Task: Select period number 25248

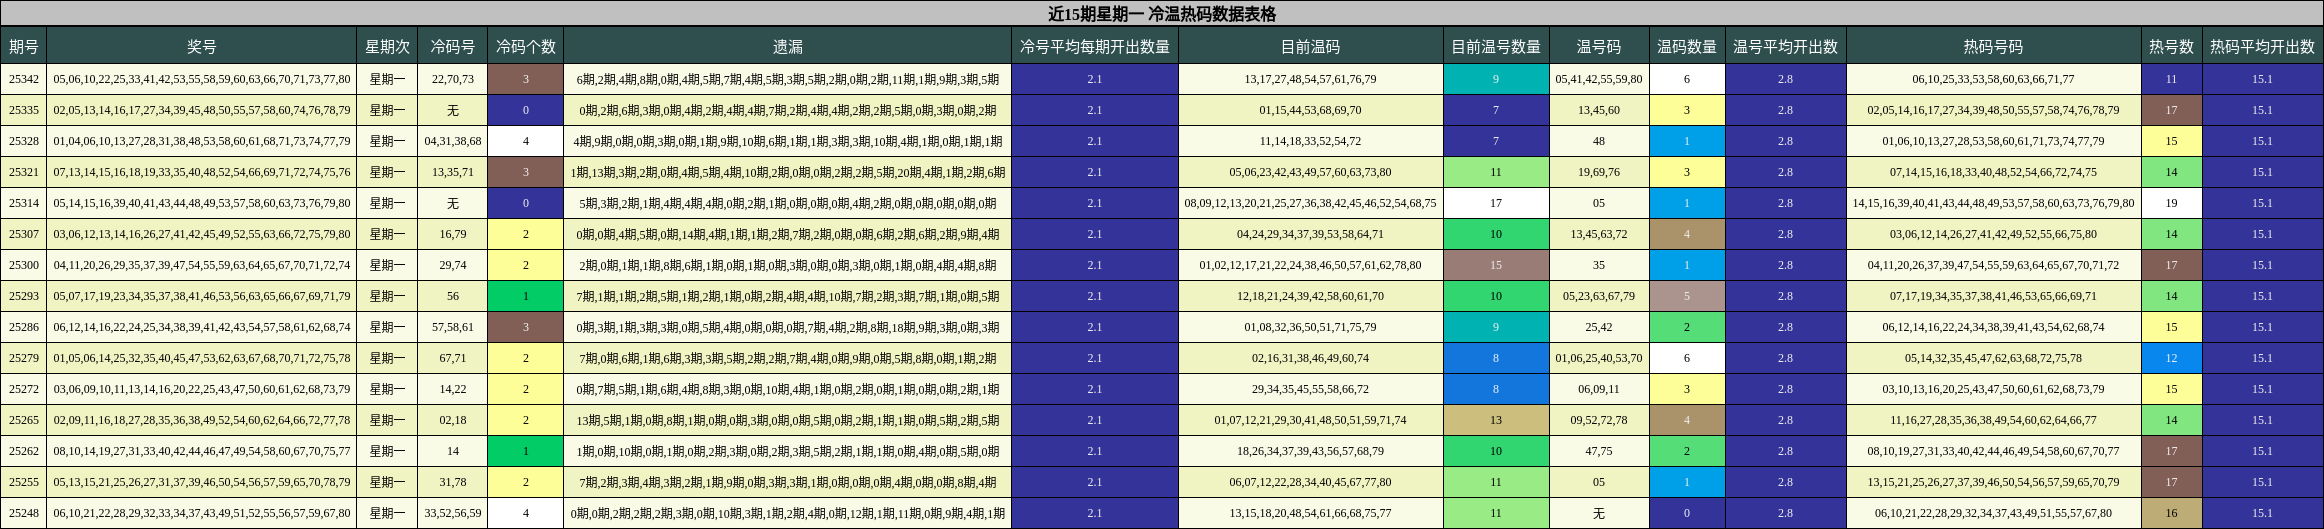Action: tap(24, 513)
